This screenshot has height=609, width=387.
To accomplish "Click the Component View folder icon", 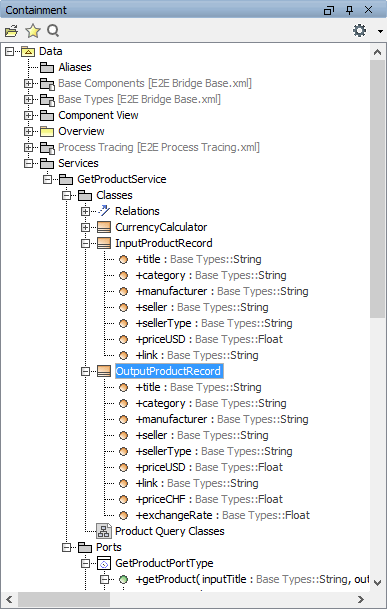I will [47, 115].
